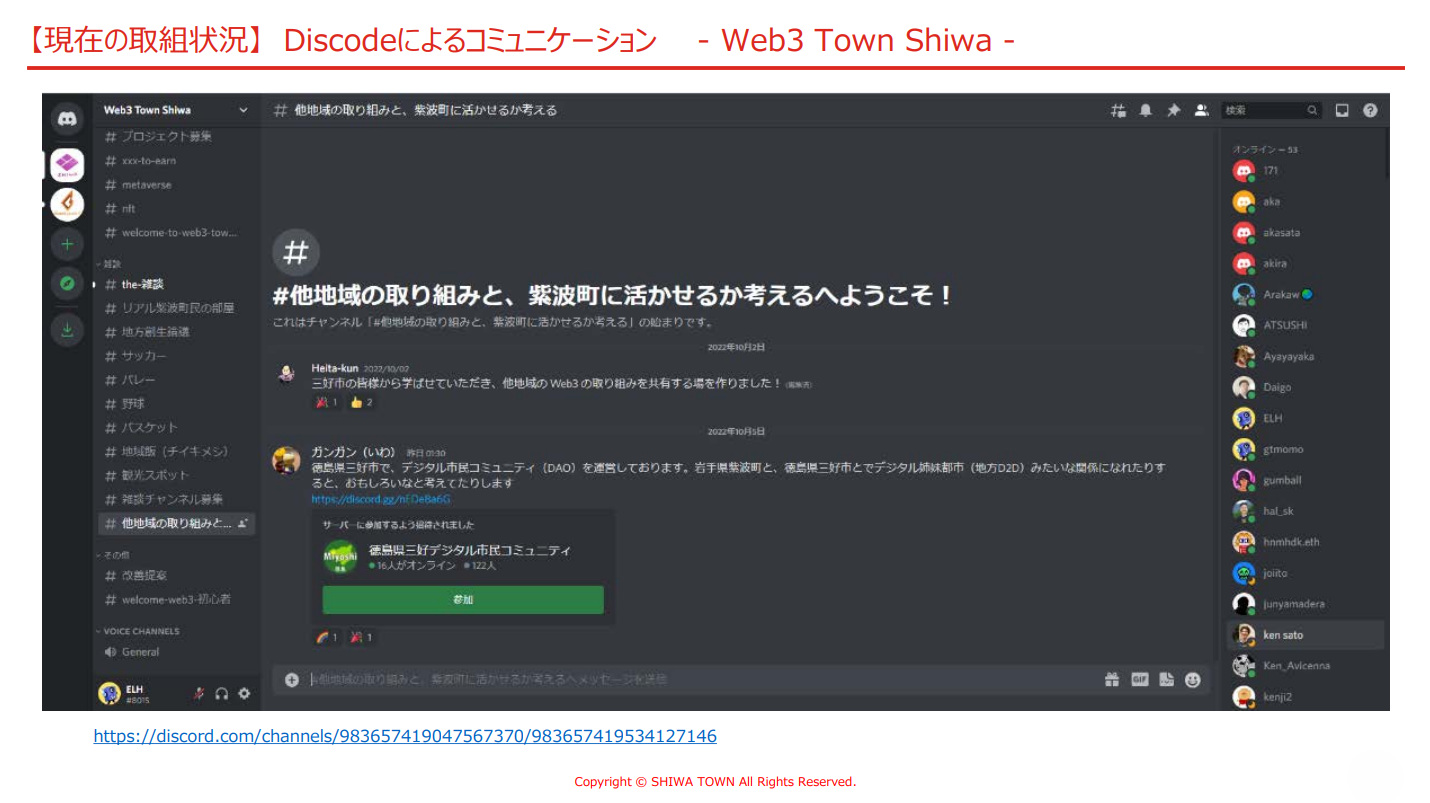Open the GIF picker icon
The width and height of the screenshot is (1430, 803).
[1139, 680]
